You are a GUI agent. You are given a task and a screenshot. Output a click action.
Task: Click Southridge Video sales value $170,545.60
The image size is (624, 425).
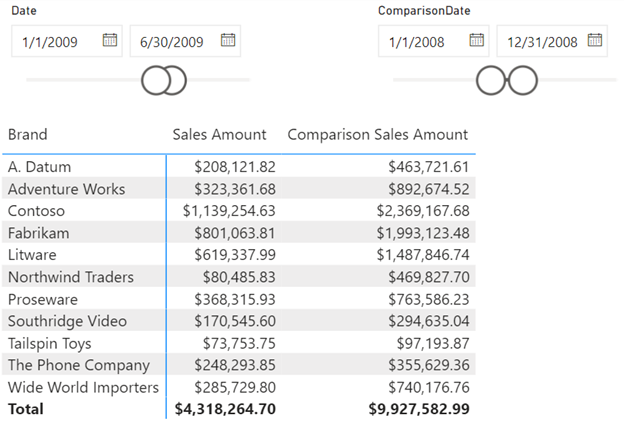click(x=235, y=321)
